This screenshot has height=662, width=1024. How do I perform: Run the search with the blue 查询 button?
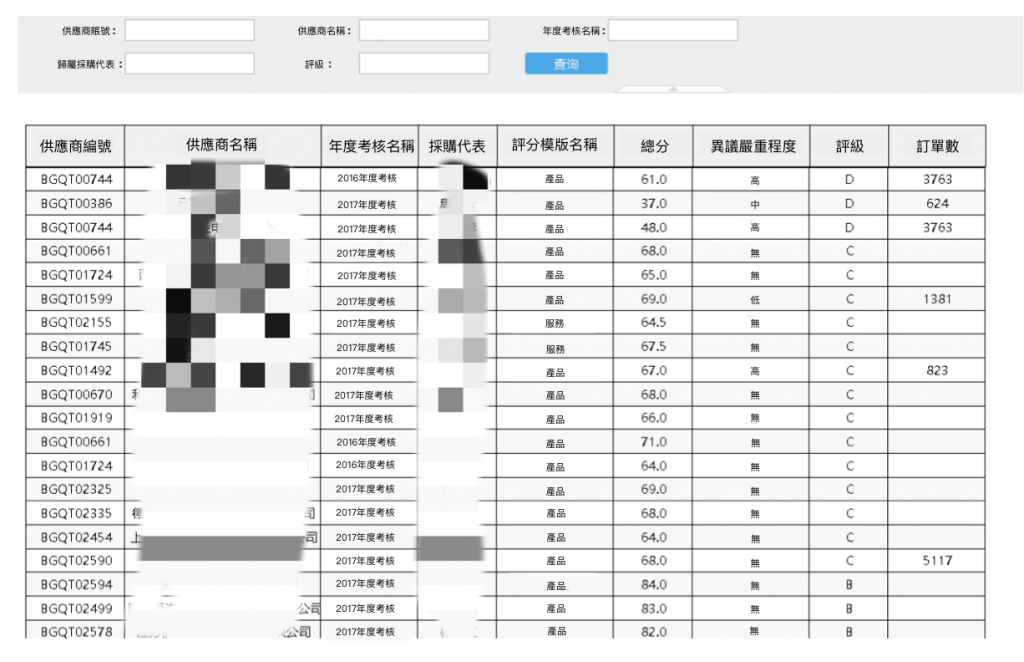pyautogui.click(x=566, y=63)
